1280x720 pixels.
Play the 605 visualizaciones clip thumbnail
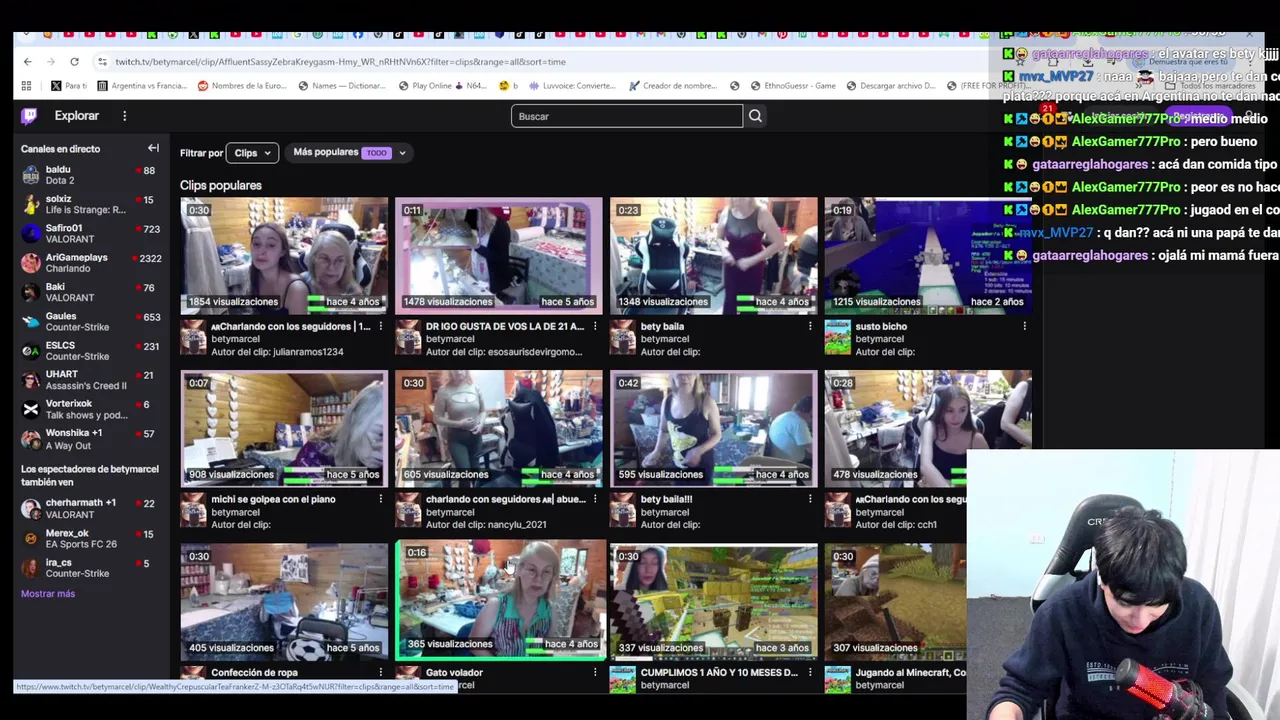pos(499,429)
